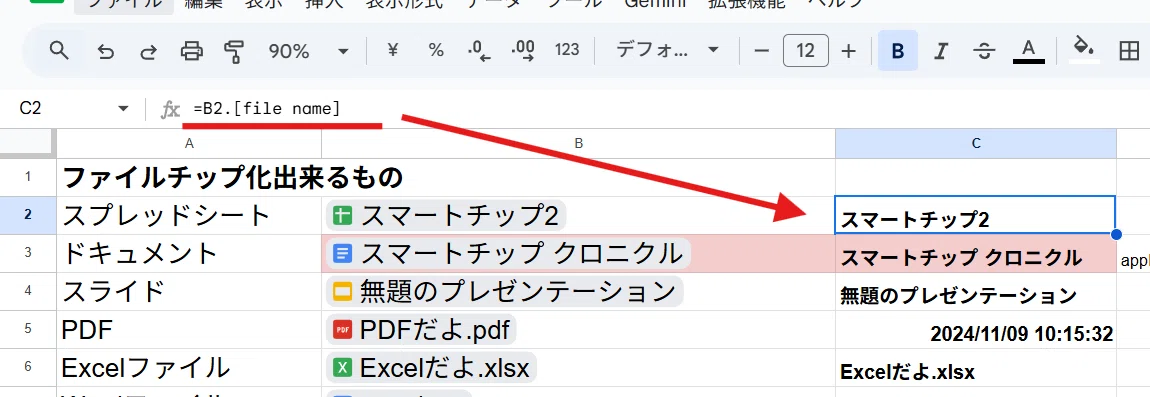
Task: Open the スマートチップ クロニクル Docs chip
Action: (508, 254)
